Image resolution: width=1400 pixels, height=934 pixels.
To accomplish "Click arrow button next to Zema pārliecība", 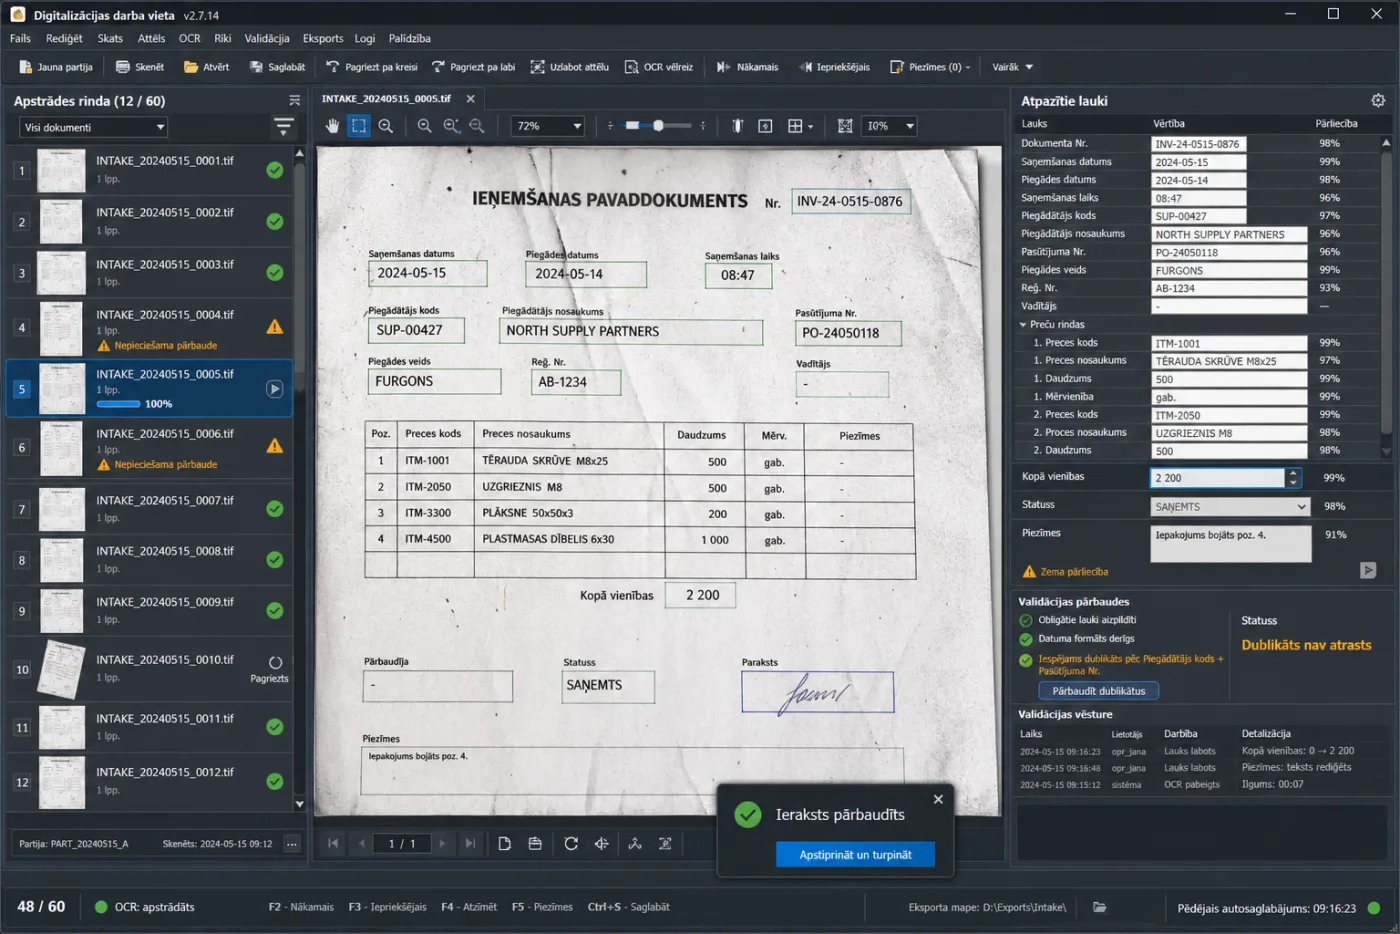I will 1368,570.
